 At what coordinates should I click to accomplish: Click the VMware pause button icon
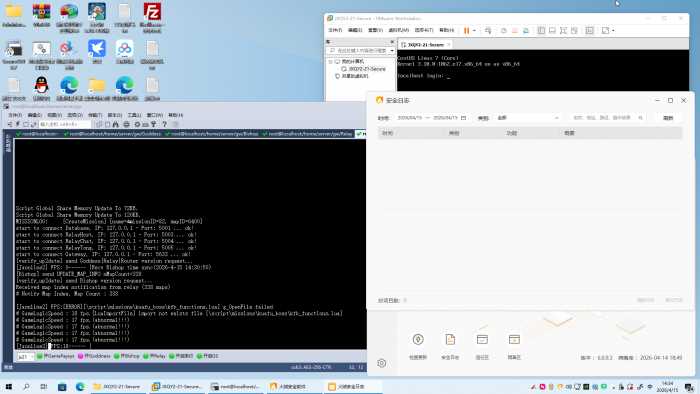tap(466, 30)
